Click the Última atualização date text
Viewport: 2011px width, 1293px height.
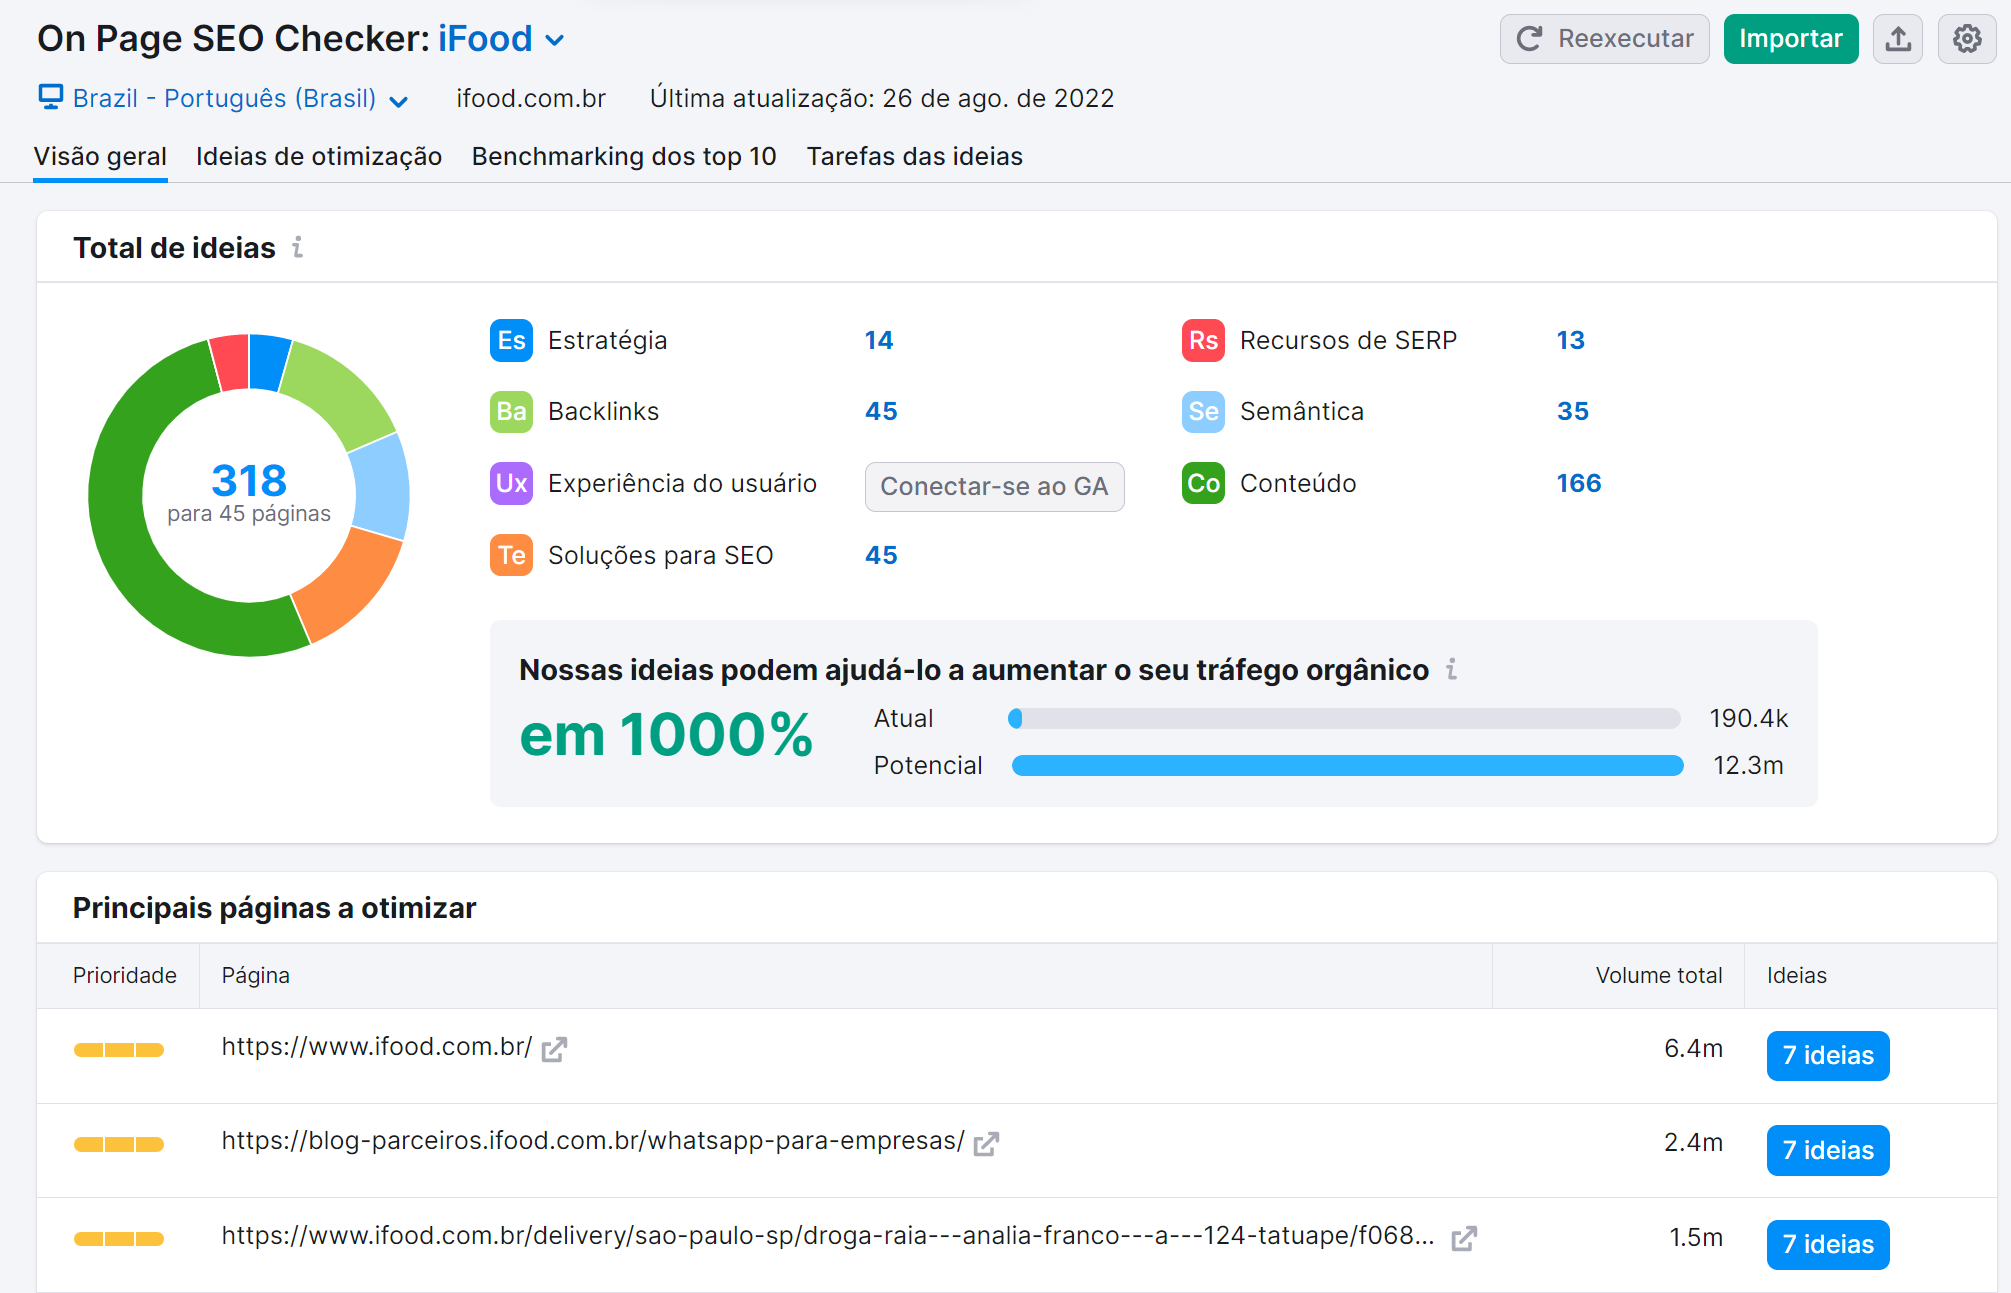(x=881, y=98)
